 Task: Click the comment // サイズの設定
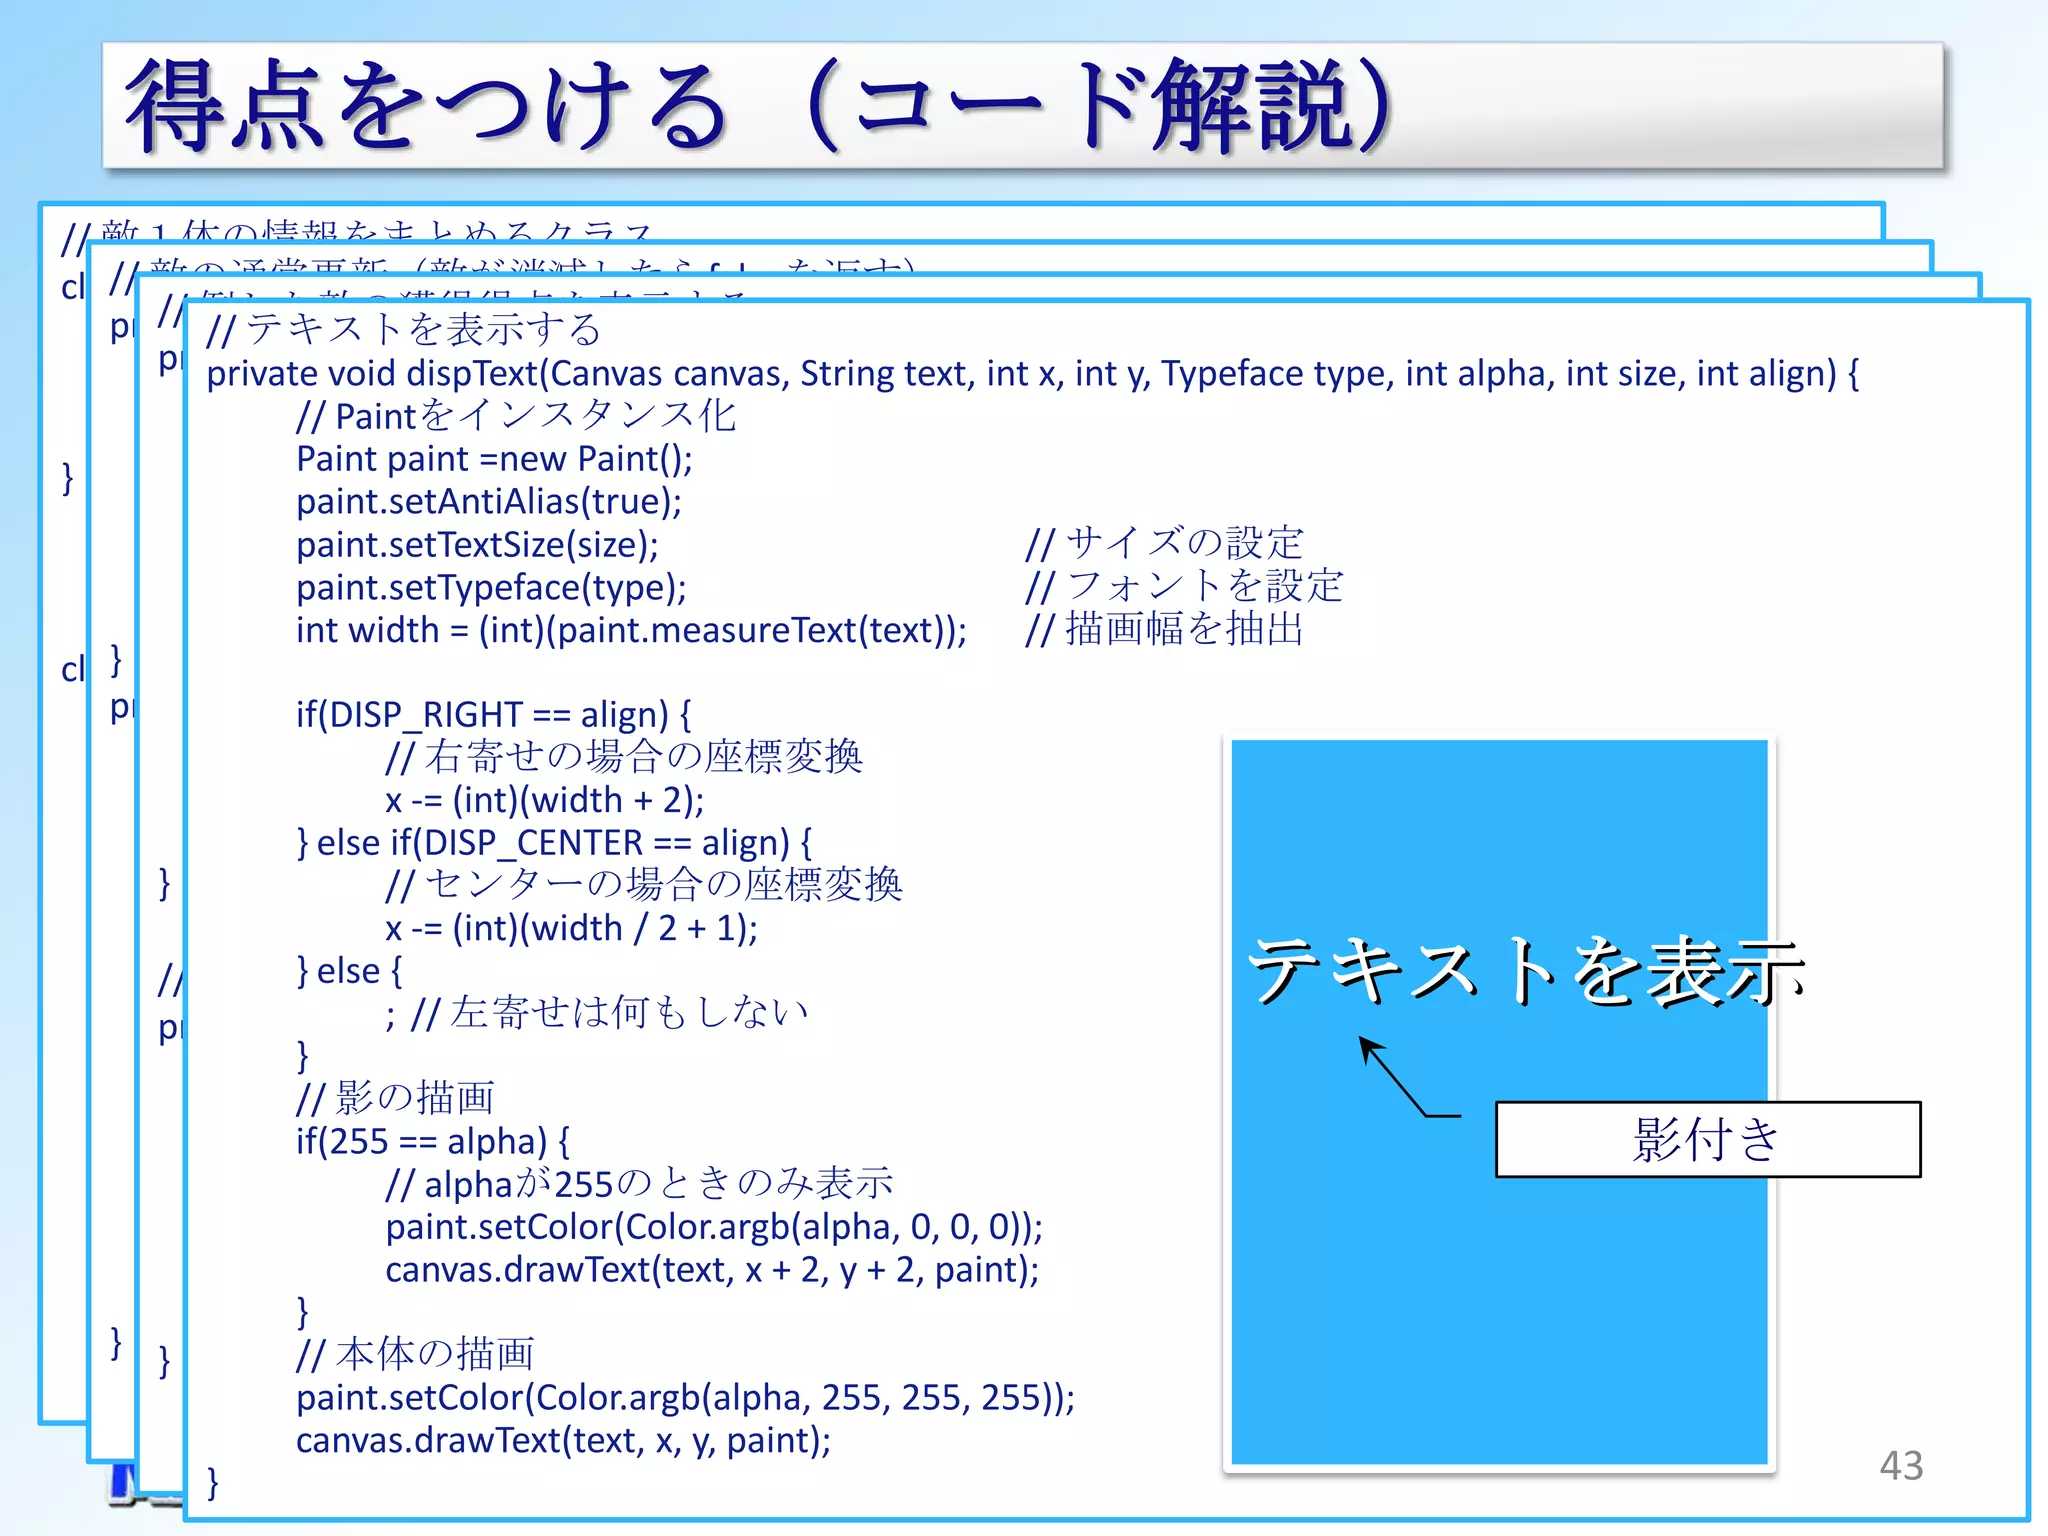[1164, 543]
